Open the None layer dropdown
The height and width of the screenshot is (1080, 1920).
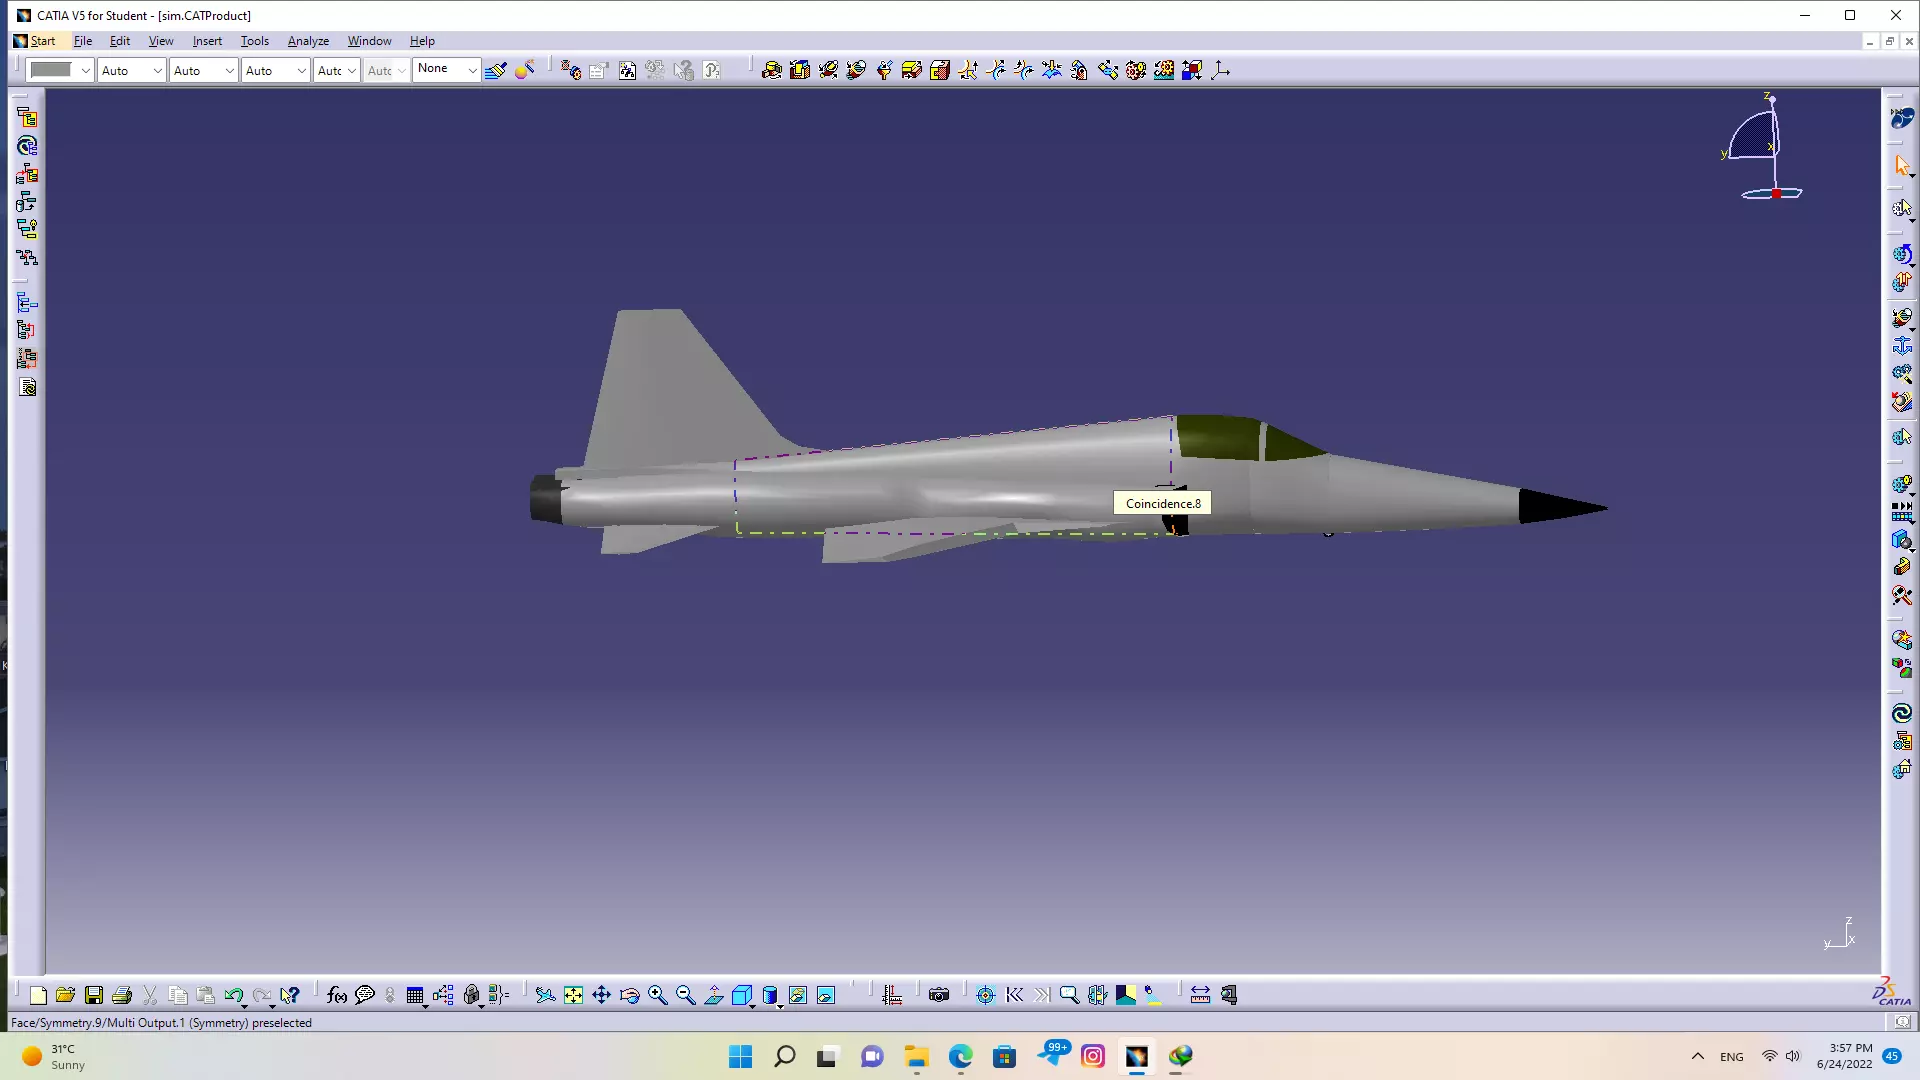[x=472, y=70]
